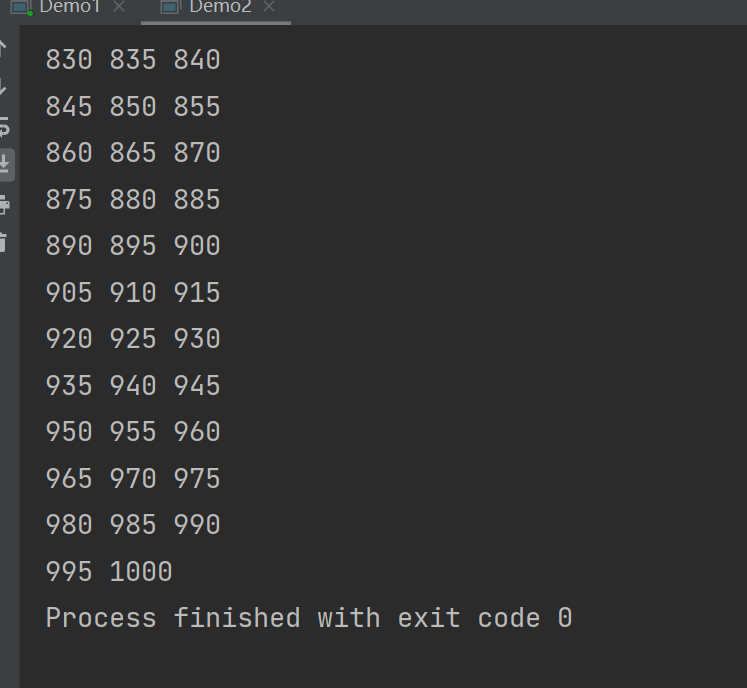Close the Demo1 run tab
Screen dimensions: 747x688
coord(119,7)
